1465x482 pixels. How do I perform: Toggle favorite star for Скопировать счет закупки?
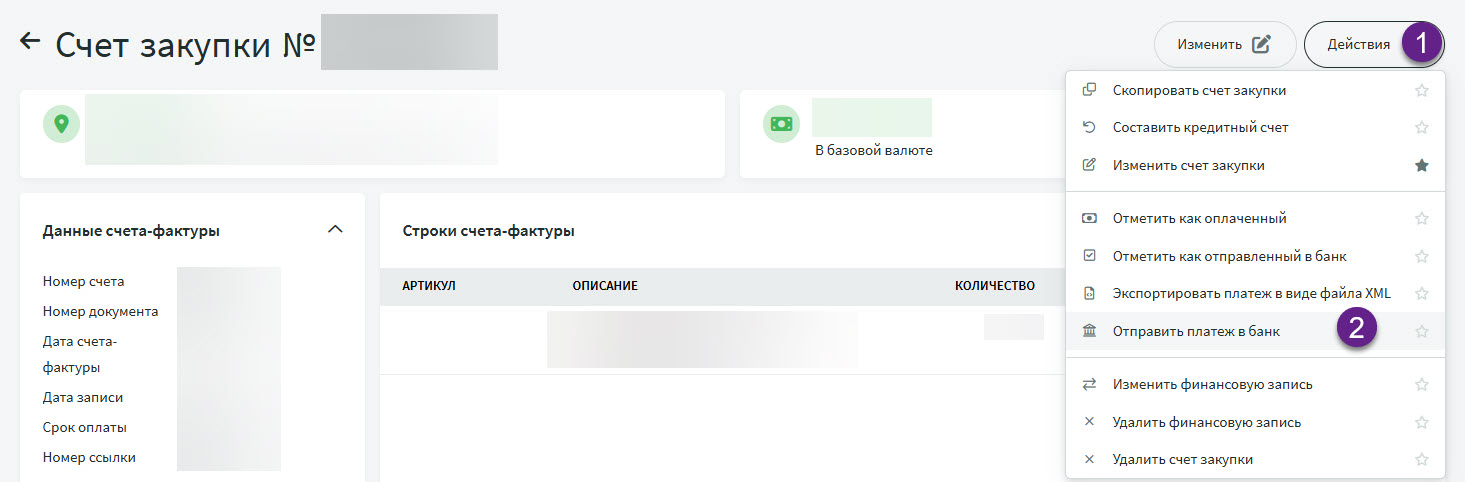(x=1421, y=90)
